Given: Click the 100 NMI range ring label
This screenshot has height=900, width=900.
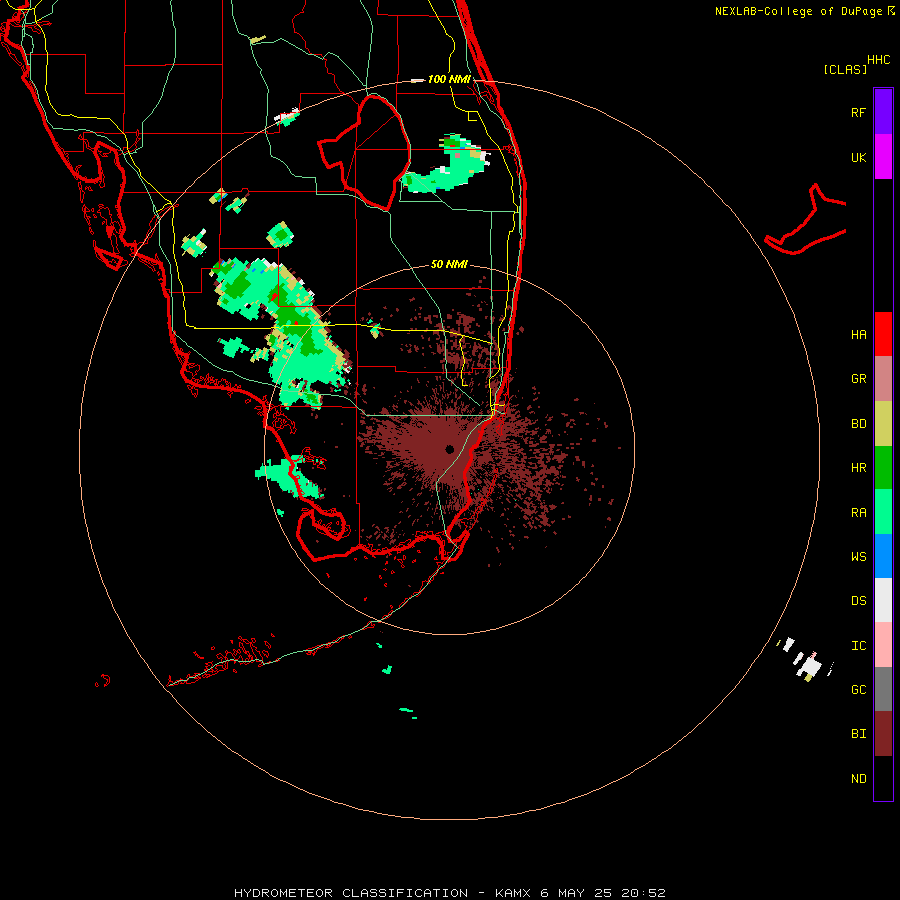Looking at the screenshot, I should [449, 79].
